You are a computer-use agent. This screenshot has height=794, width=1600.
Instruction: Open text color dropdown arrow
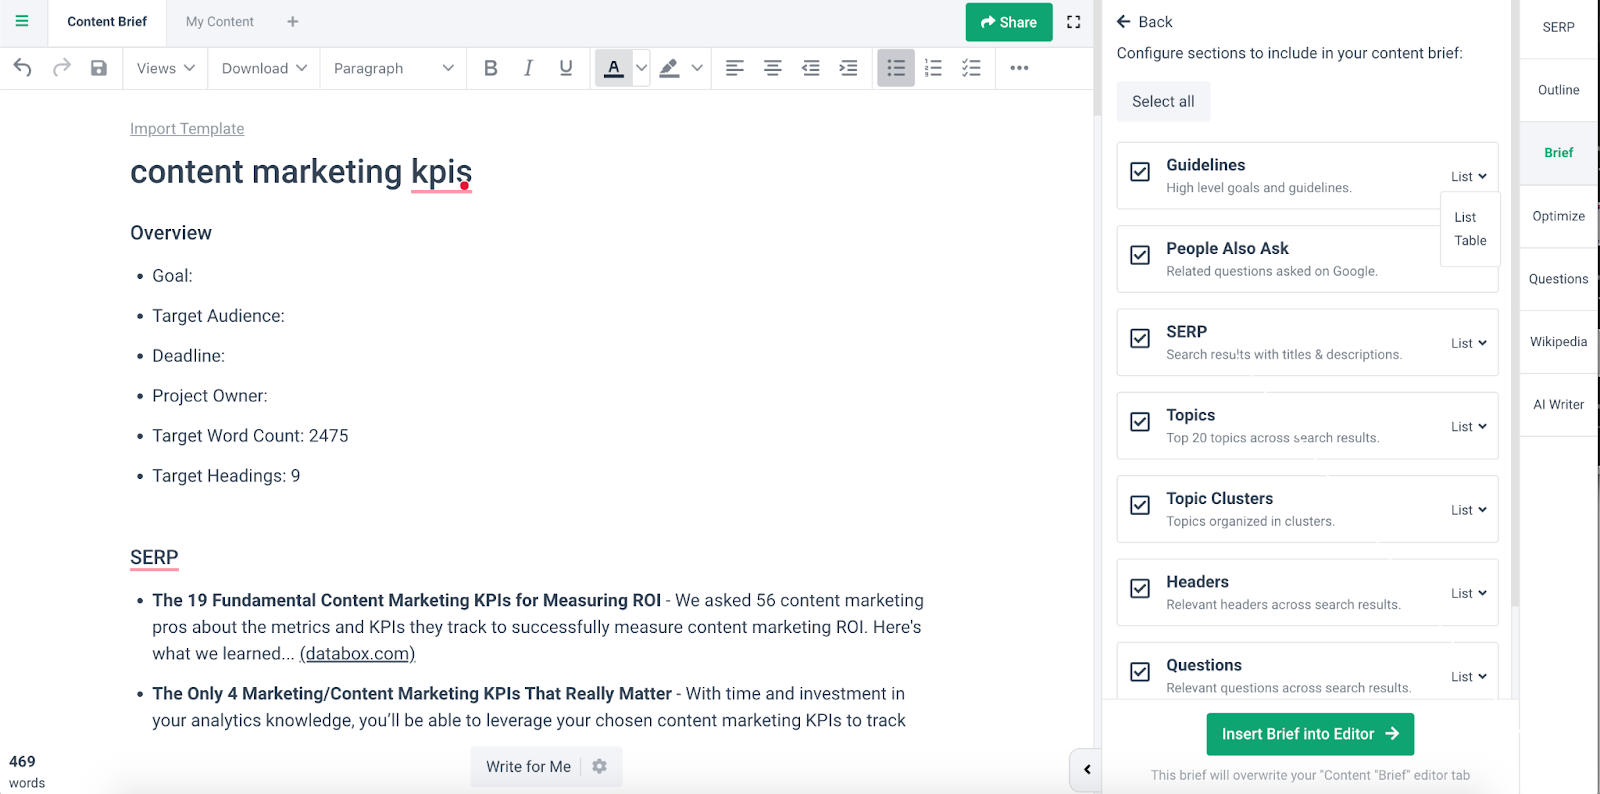coord(642,68)
